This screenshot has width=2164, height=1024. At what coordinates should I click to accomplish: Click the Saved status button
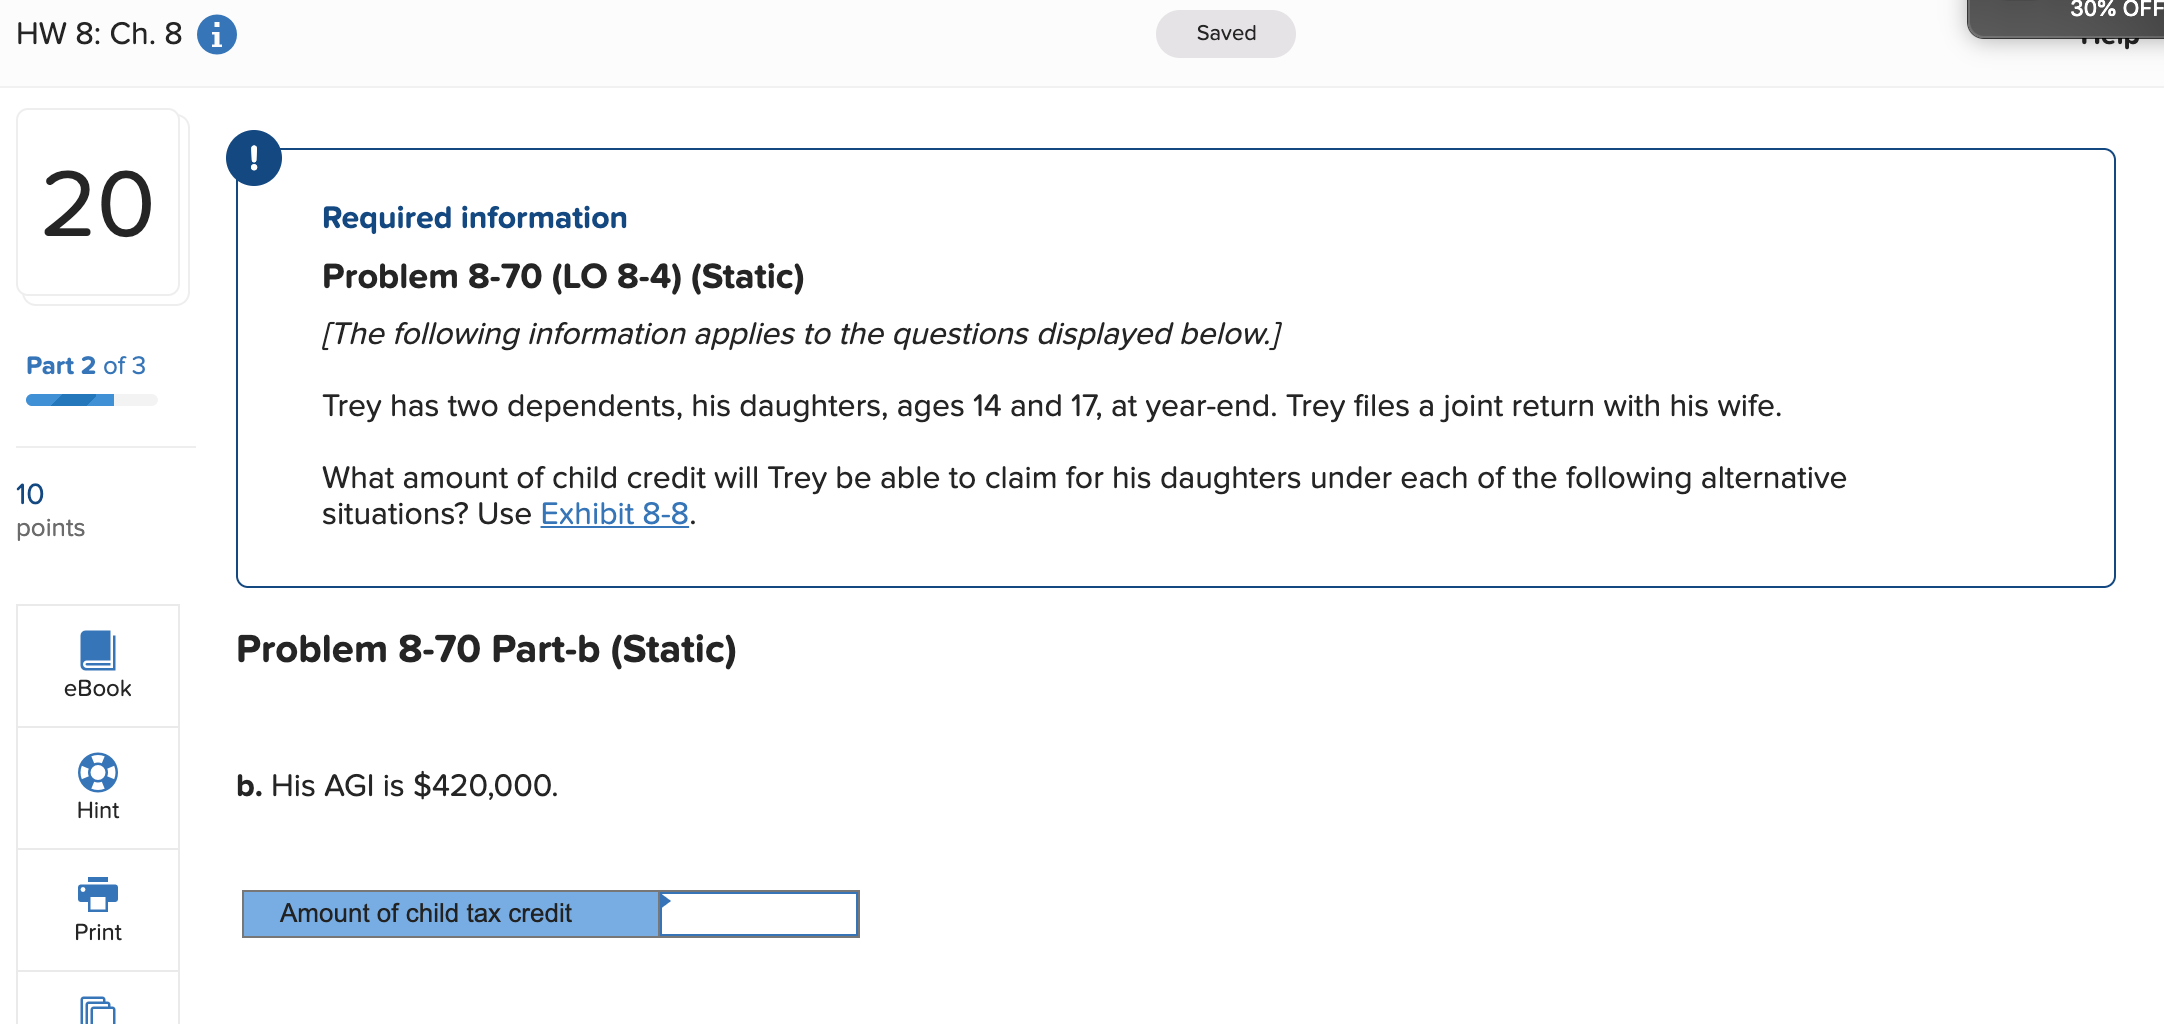point(1225,33)
